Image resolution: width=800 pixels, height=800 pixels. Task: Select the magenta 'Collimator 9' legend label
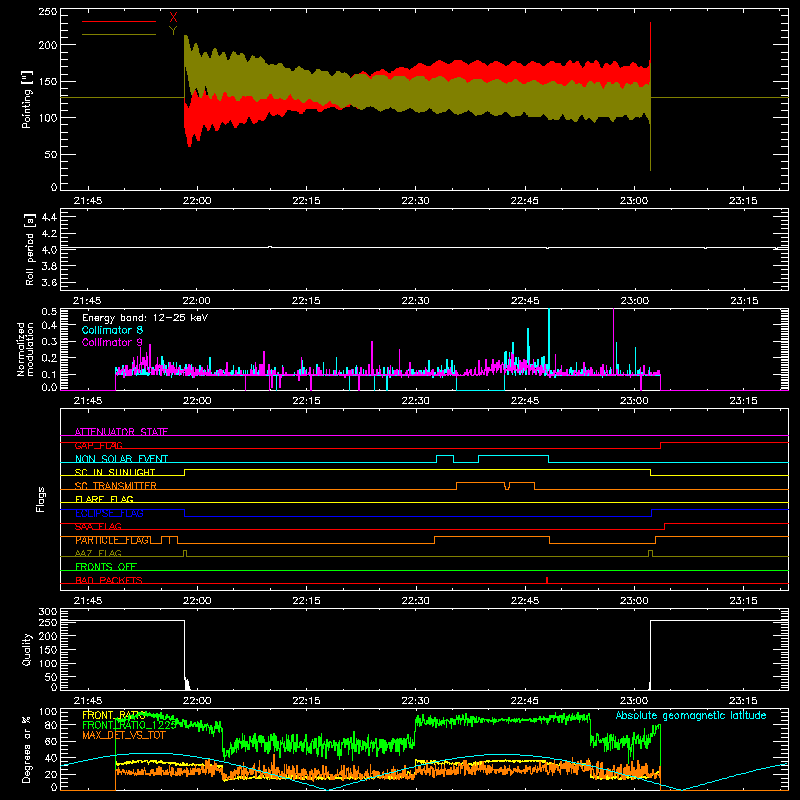click(112, 342)
